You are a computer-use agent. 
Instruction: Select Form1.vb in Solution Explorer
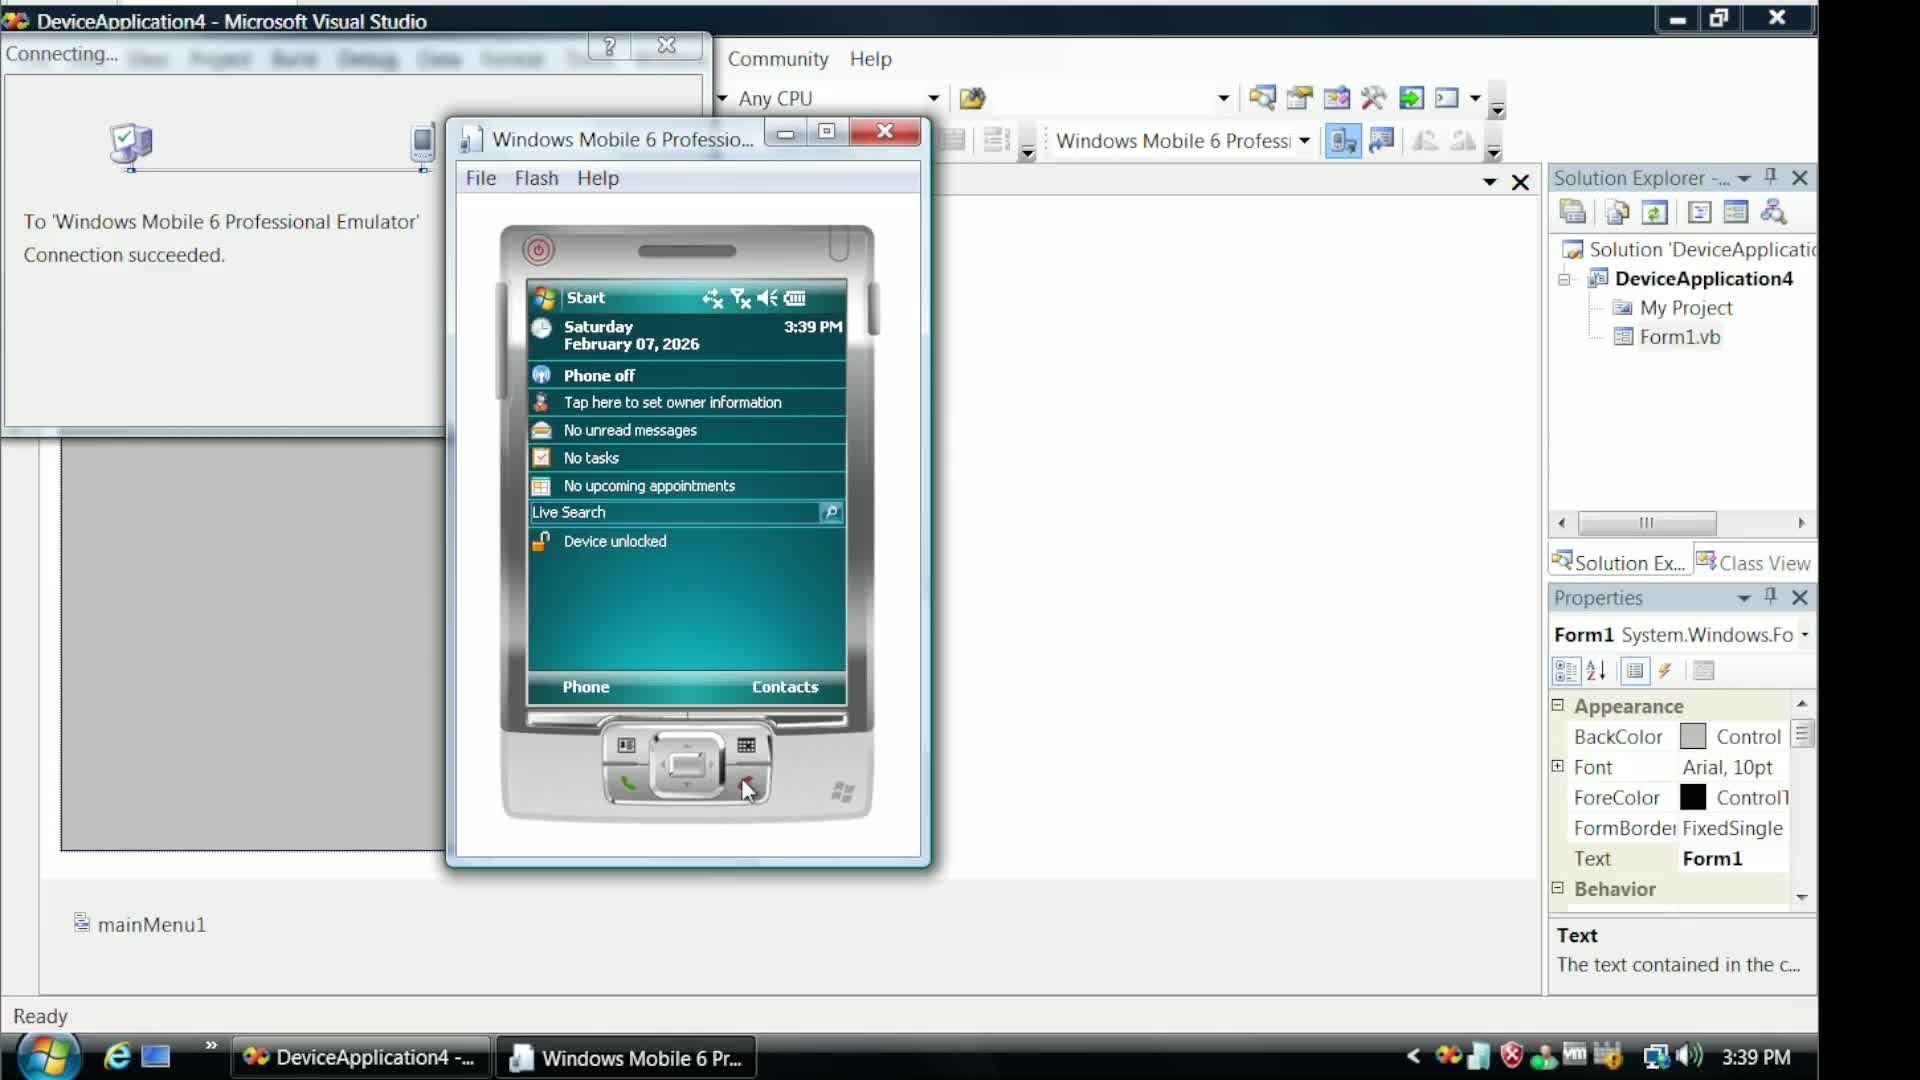point(1679,337)
